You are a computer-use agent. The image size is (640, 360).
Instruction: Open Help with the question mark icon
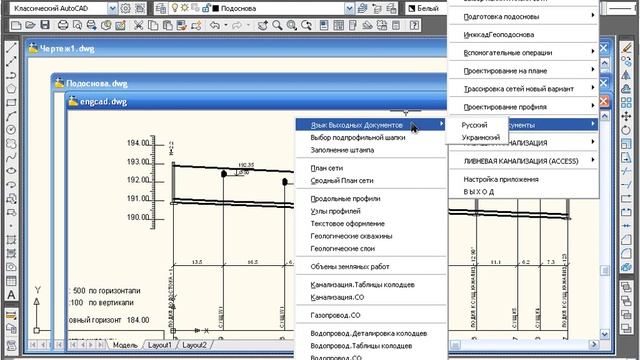click(x=414, y=25)
